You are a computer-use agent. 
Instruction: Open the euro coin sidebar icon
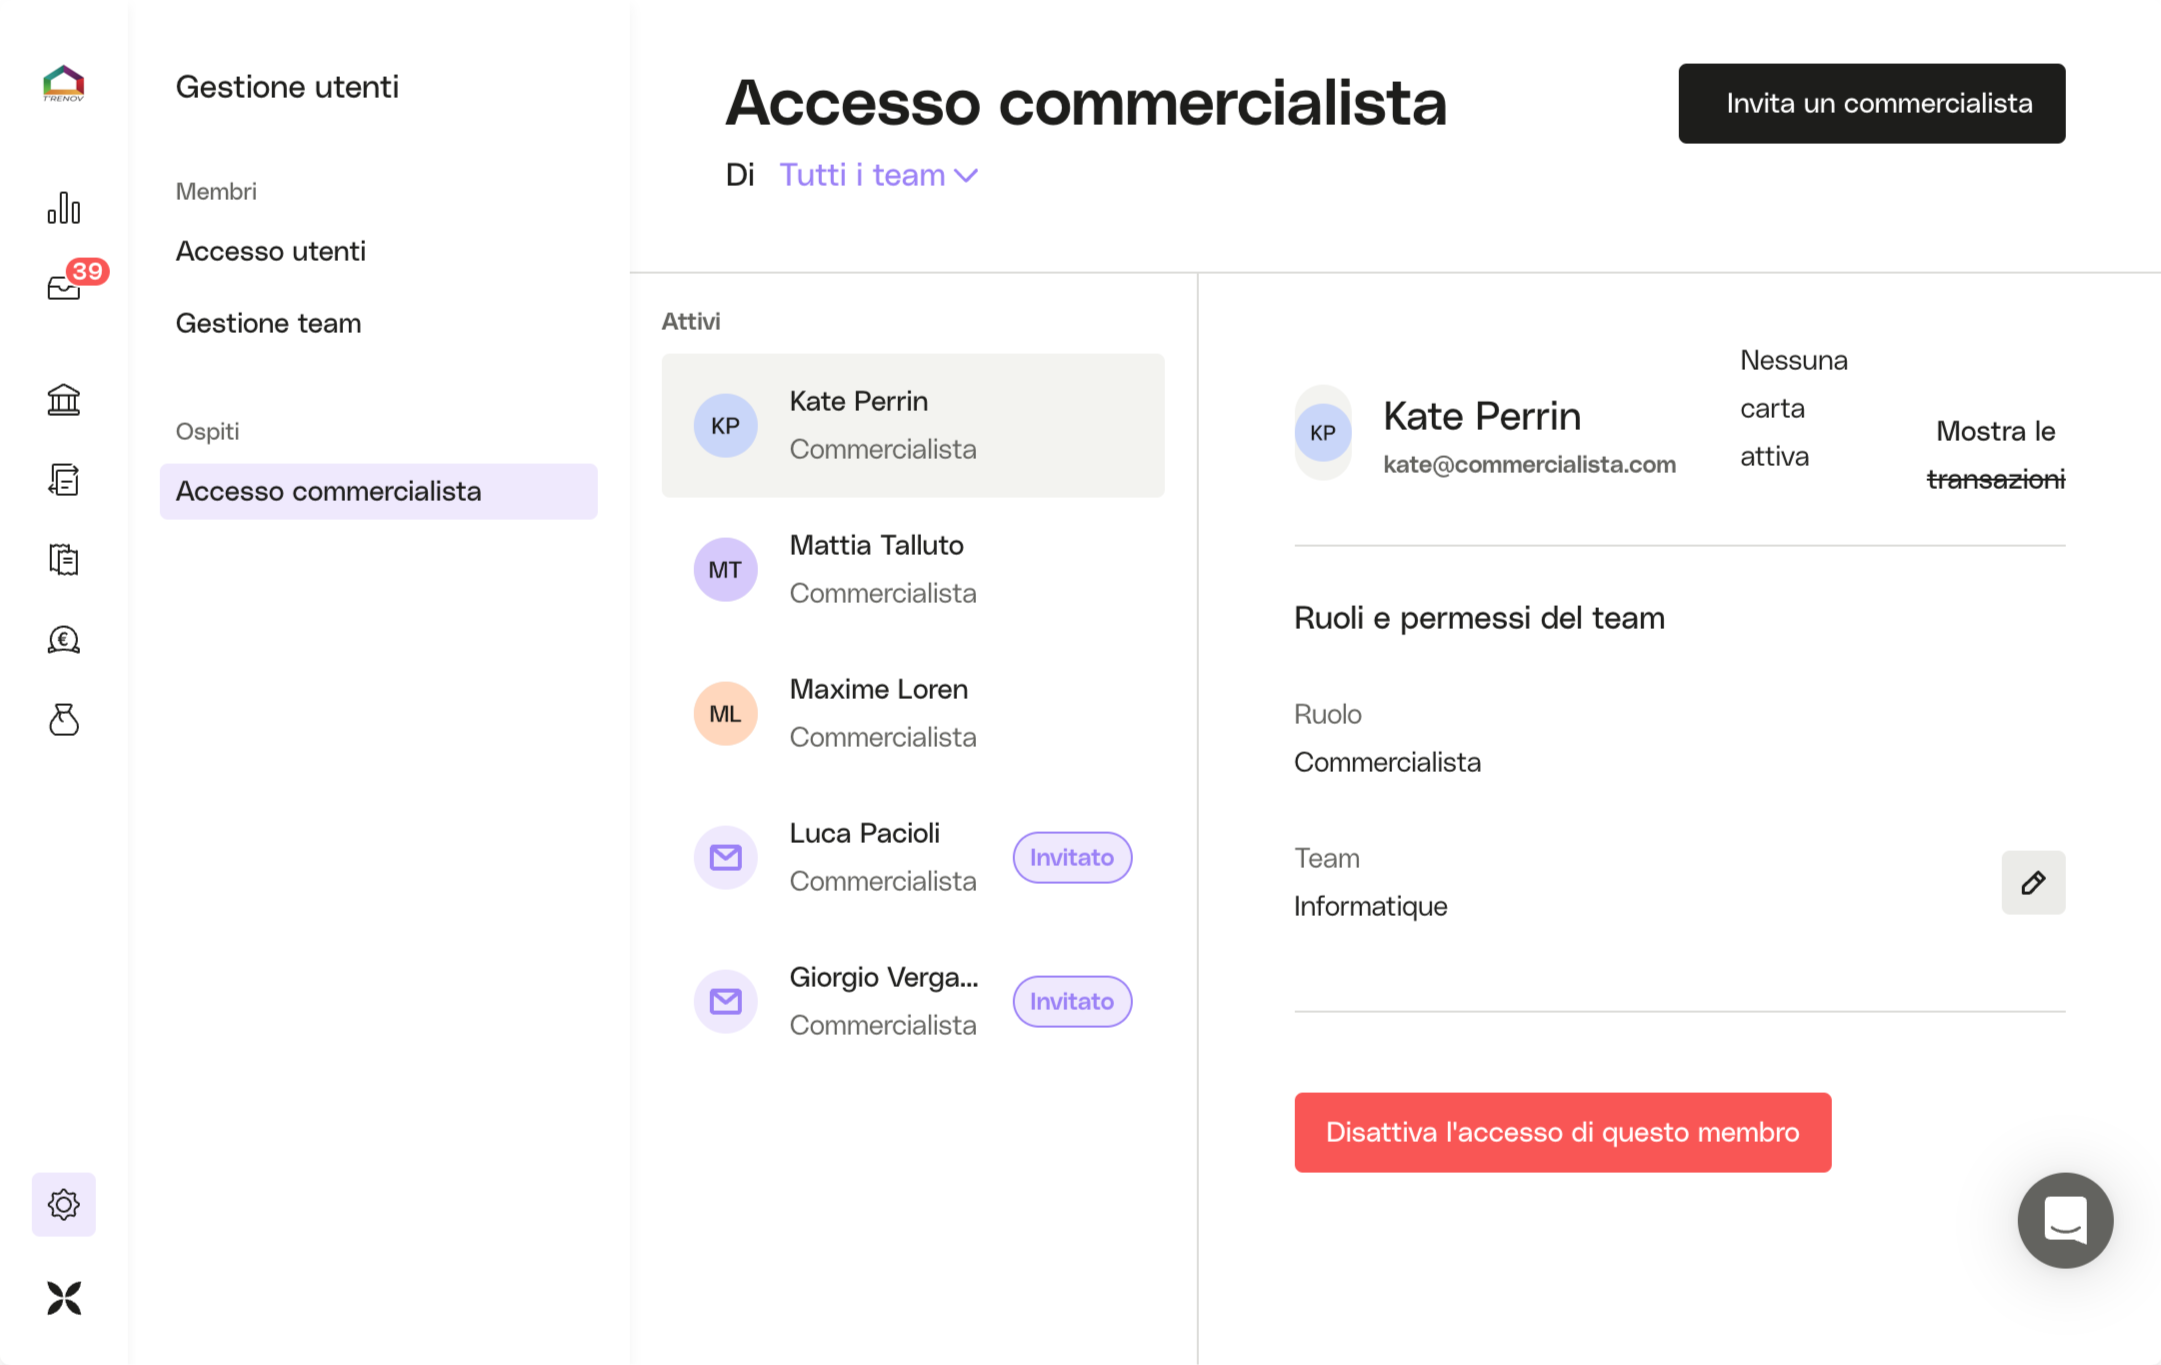63,640
